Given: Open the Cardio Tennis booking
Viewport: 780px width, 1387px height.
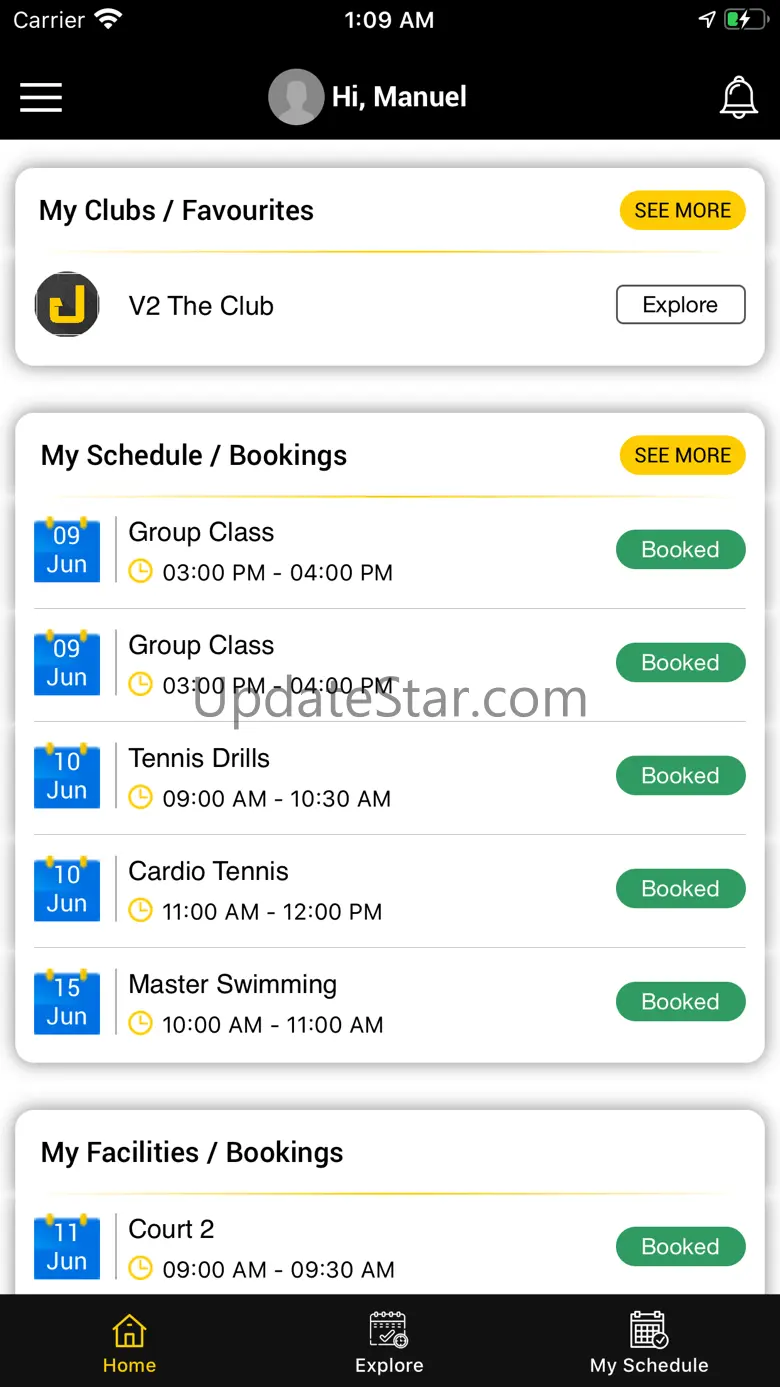Looking at the screenshot, I should (x=255, y=889).
